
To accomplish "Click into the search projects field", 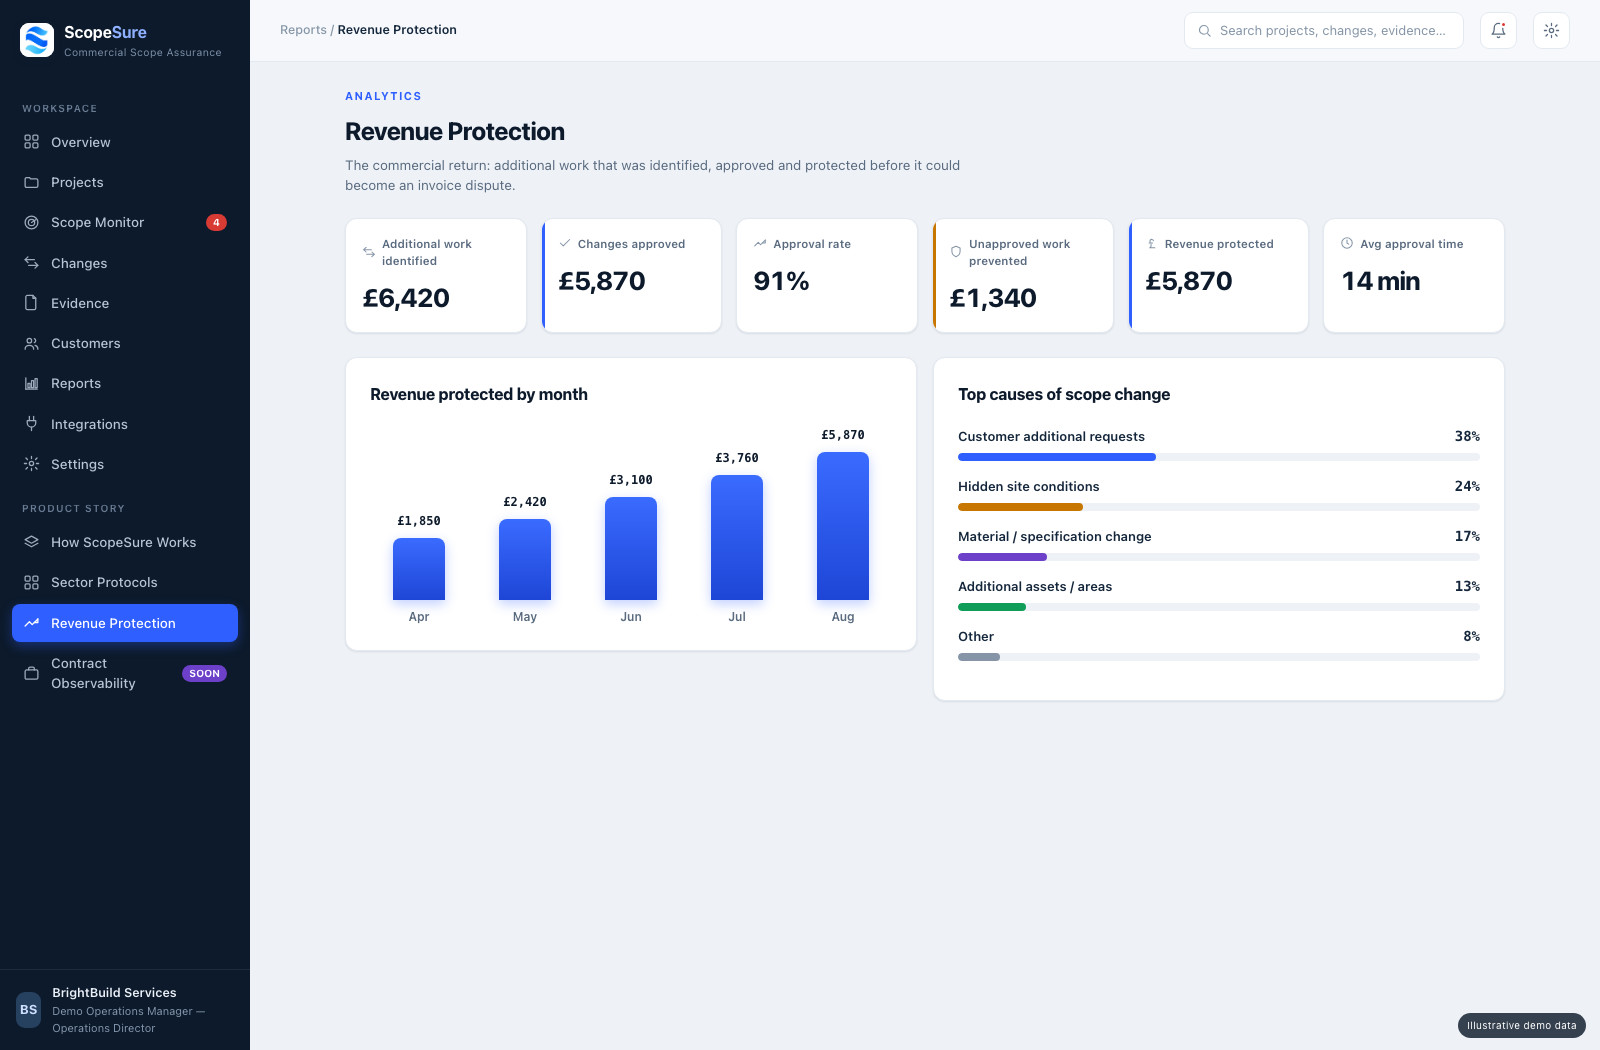I will pos(1323,30).
